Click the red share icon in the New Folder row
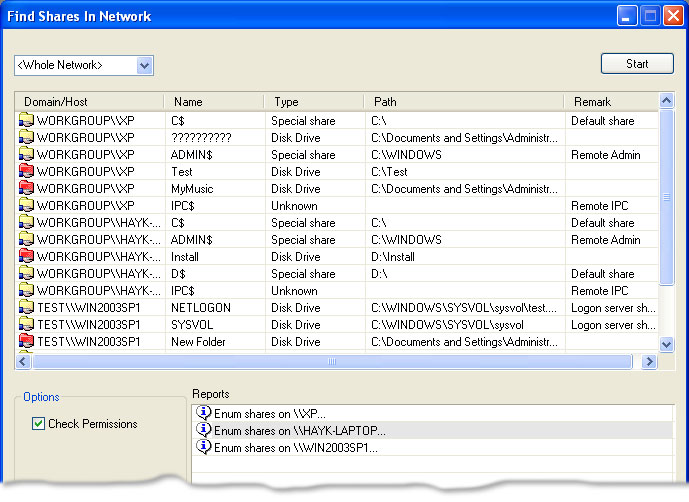Viewport: 689px width, 502px height. click(x=26, y=341)
